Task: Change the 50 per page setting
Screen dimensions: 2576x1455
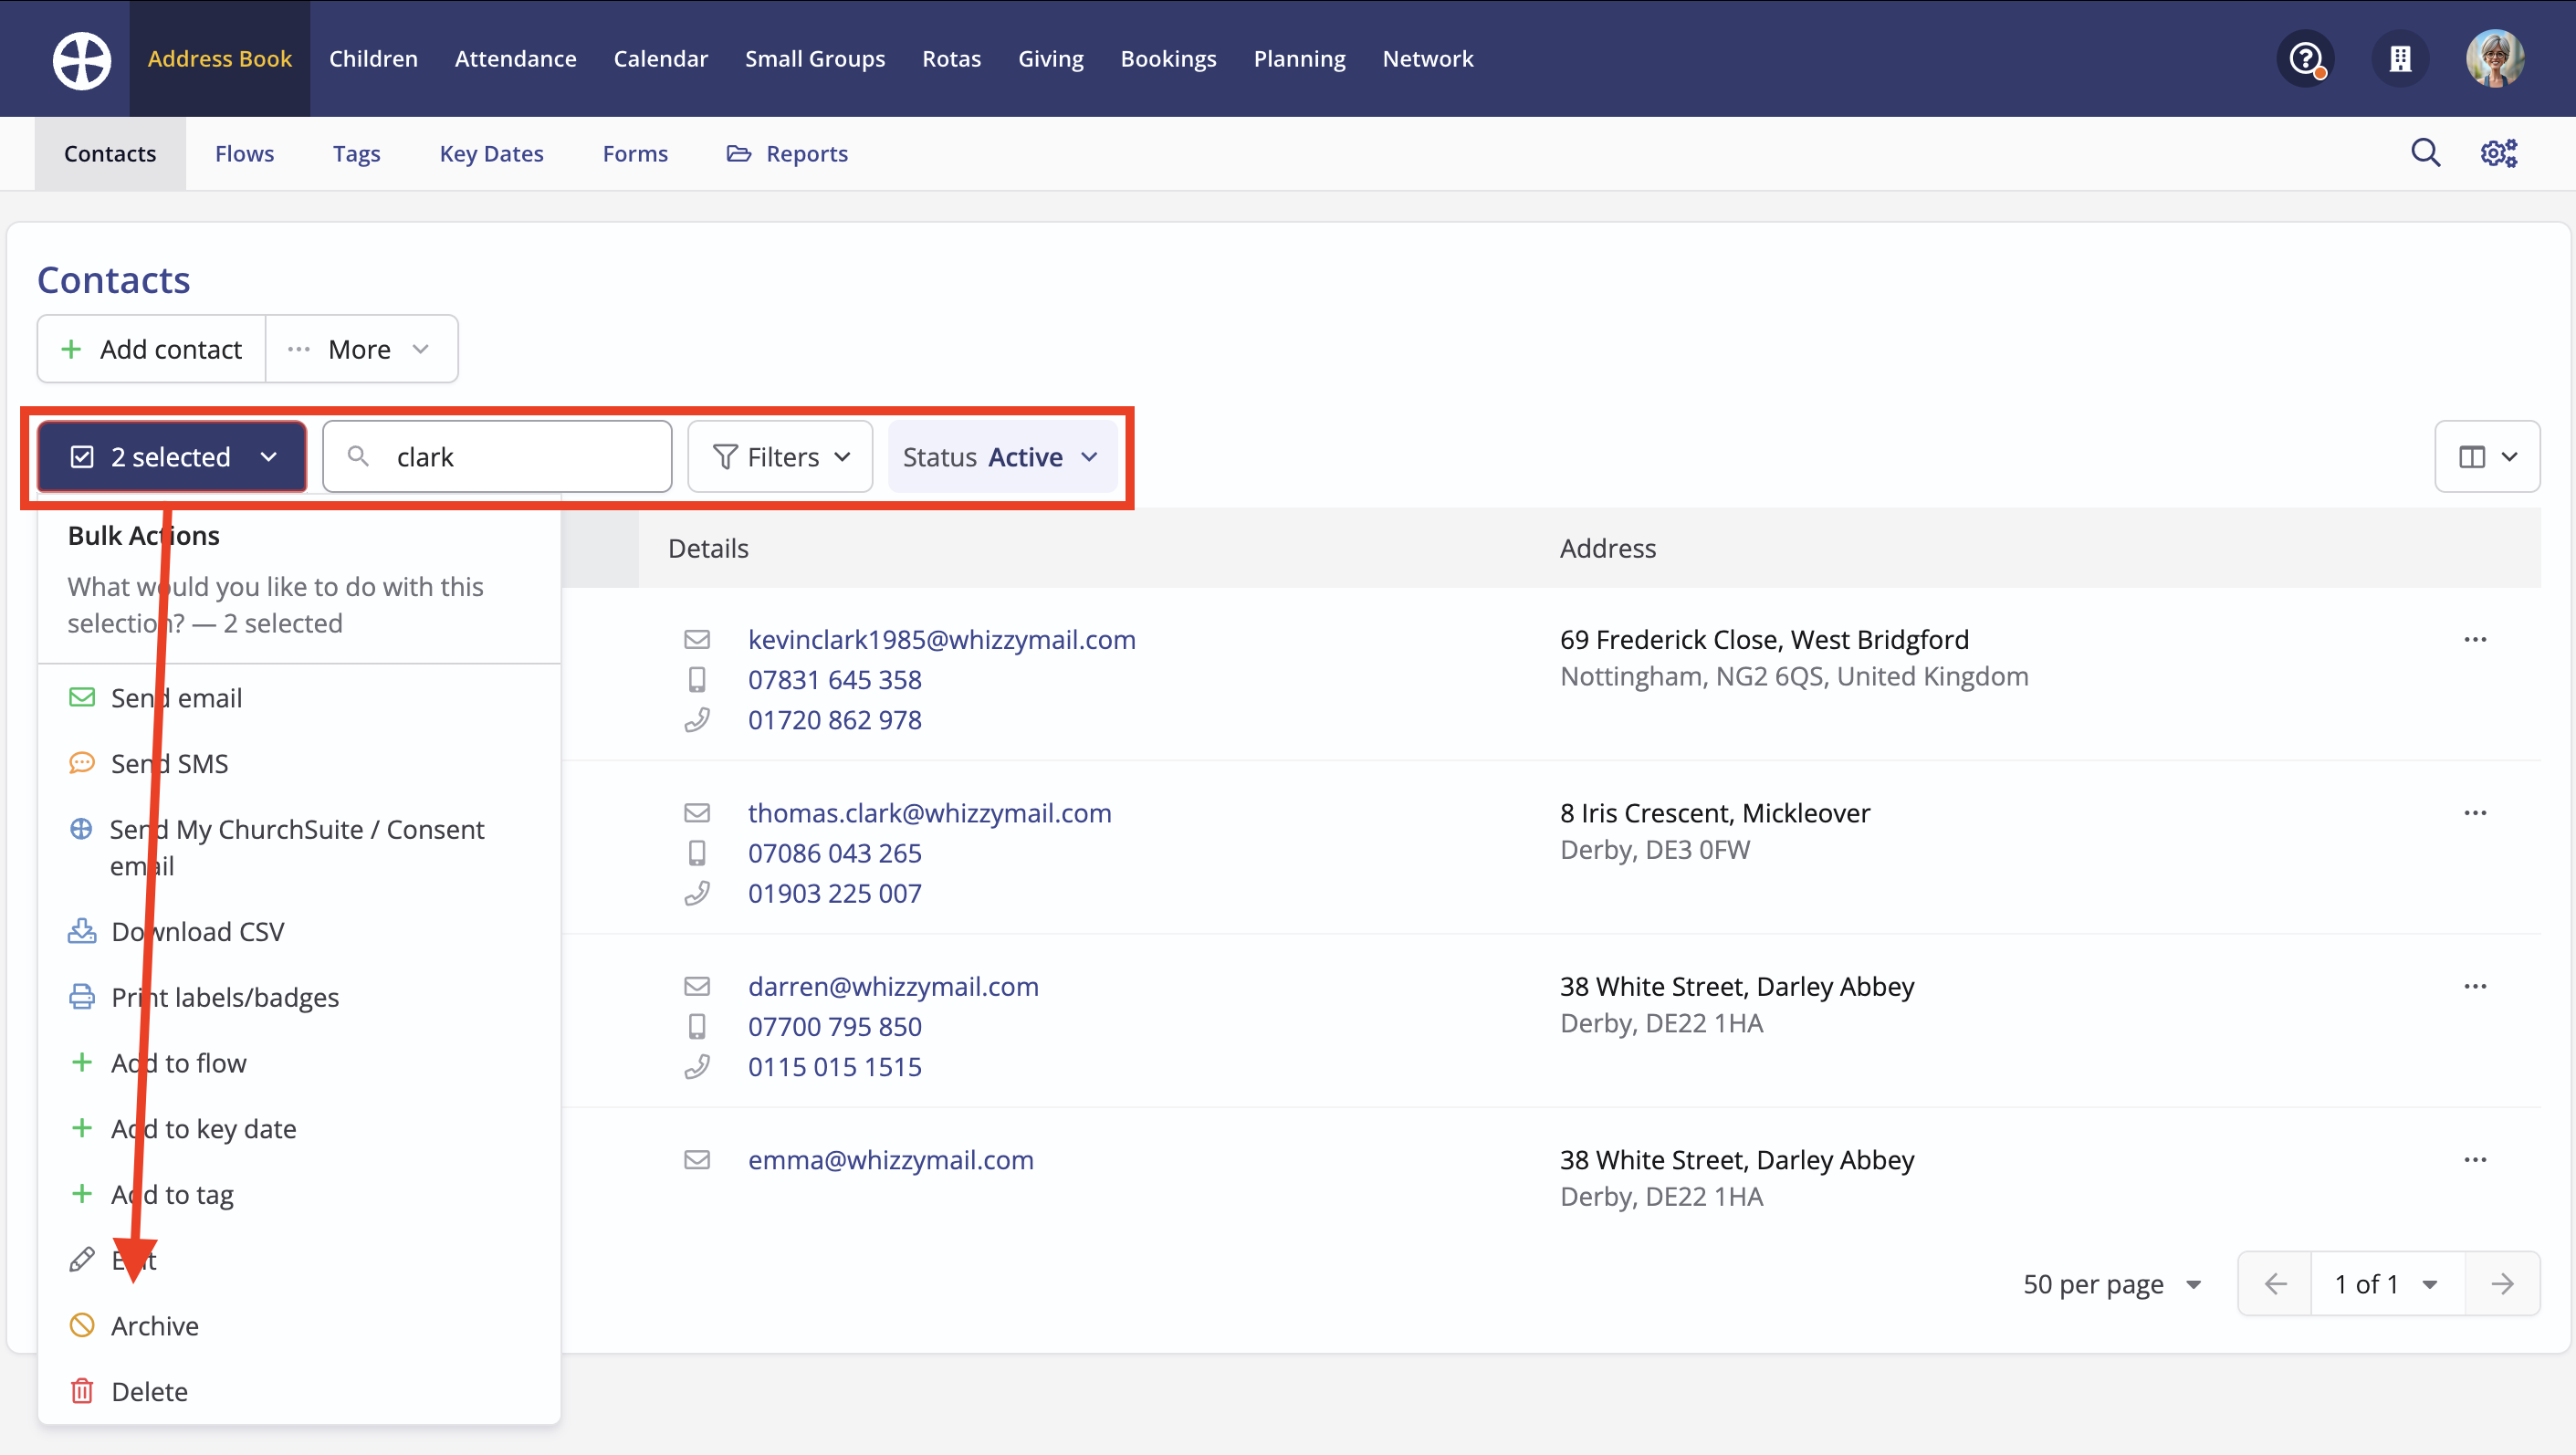Action: point(2111,1284)
